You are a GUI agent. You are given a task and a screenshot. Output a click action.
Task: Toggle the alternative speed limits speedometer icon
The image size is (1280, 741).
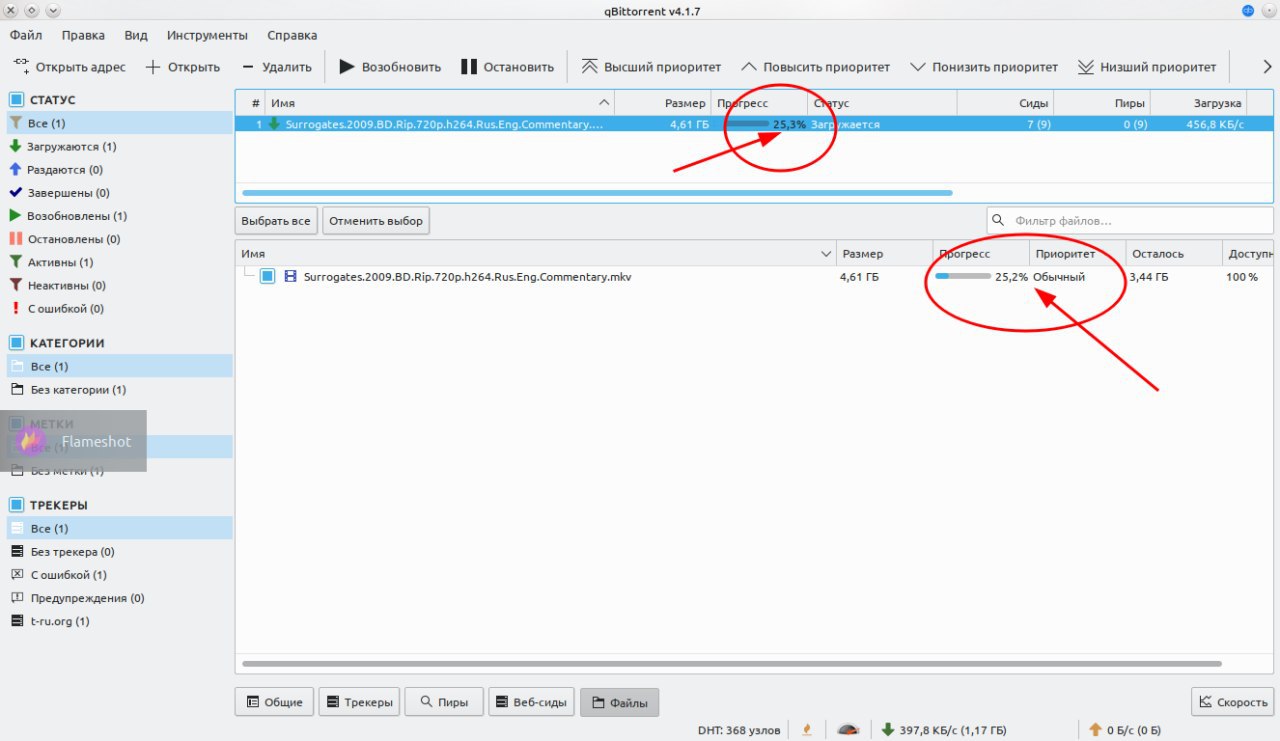pyautogui.click(x=847, y=730)
